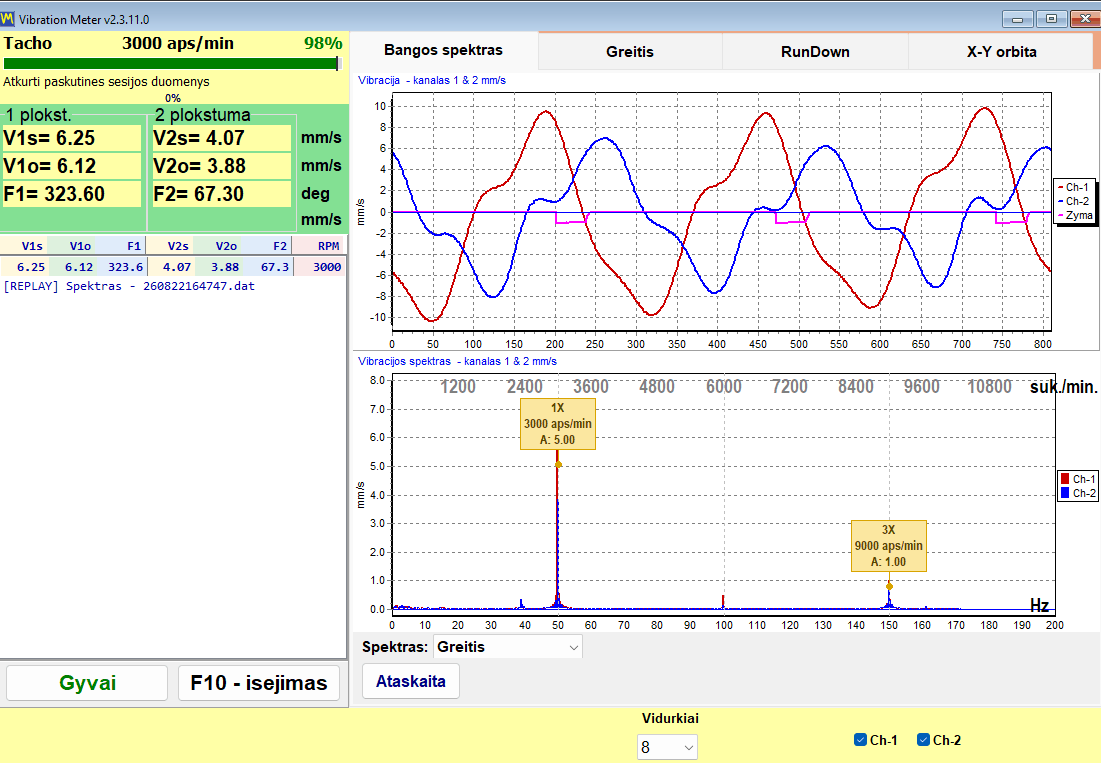This screenshot has height=763, width=1101.
Task: Click the Ch-2 legend entry in waveform chart
Action: pyautogui.click(x=1073, y=201)
